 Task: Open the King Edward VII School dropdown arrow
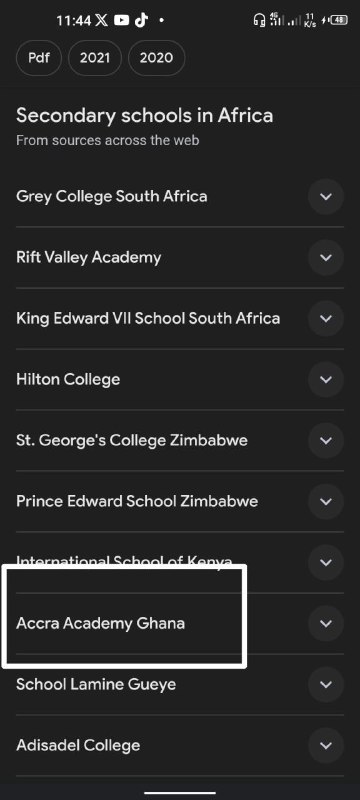[x=326, y=318]
